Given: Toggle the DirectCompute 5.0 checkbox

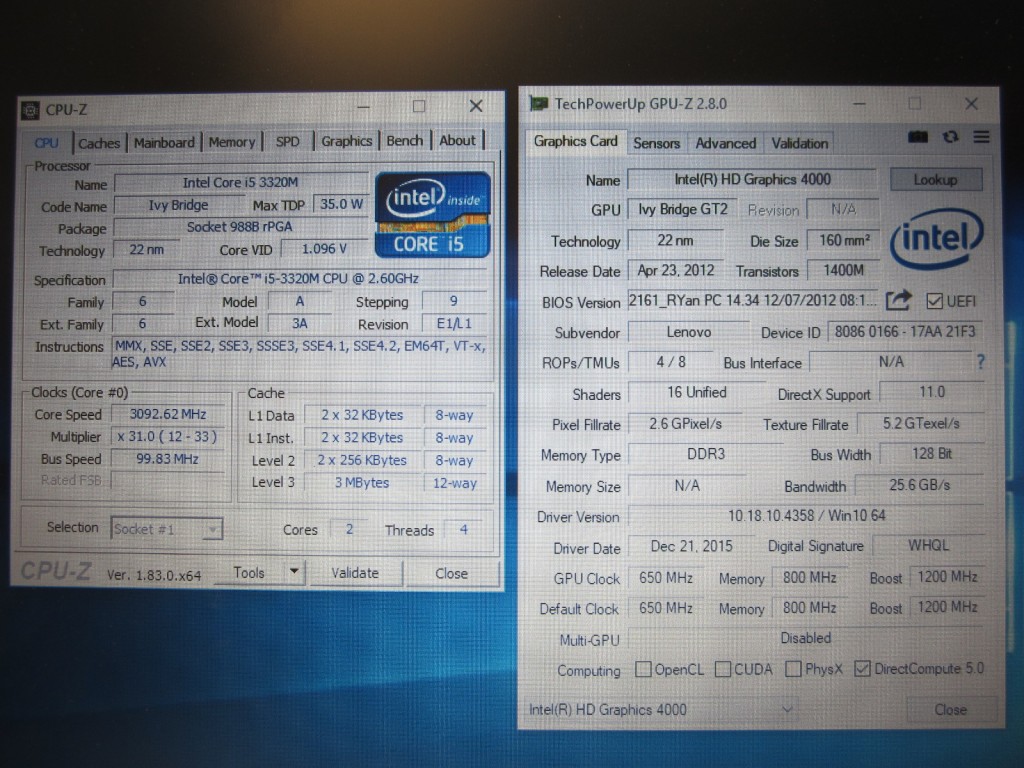Looking at the screenshot, I should (862, 668).
